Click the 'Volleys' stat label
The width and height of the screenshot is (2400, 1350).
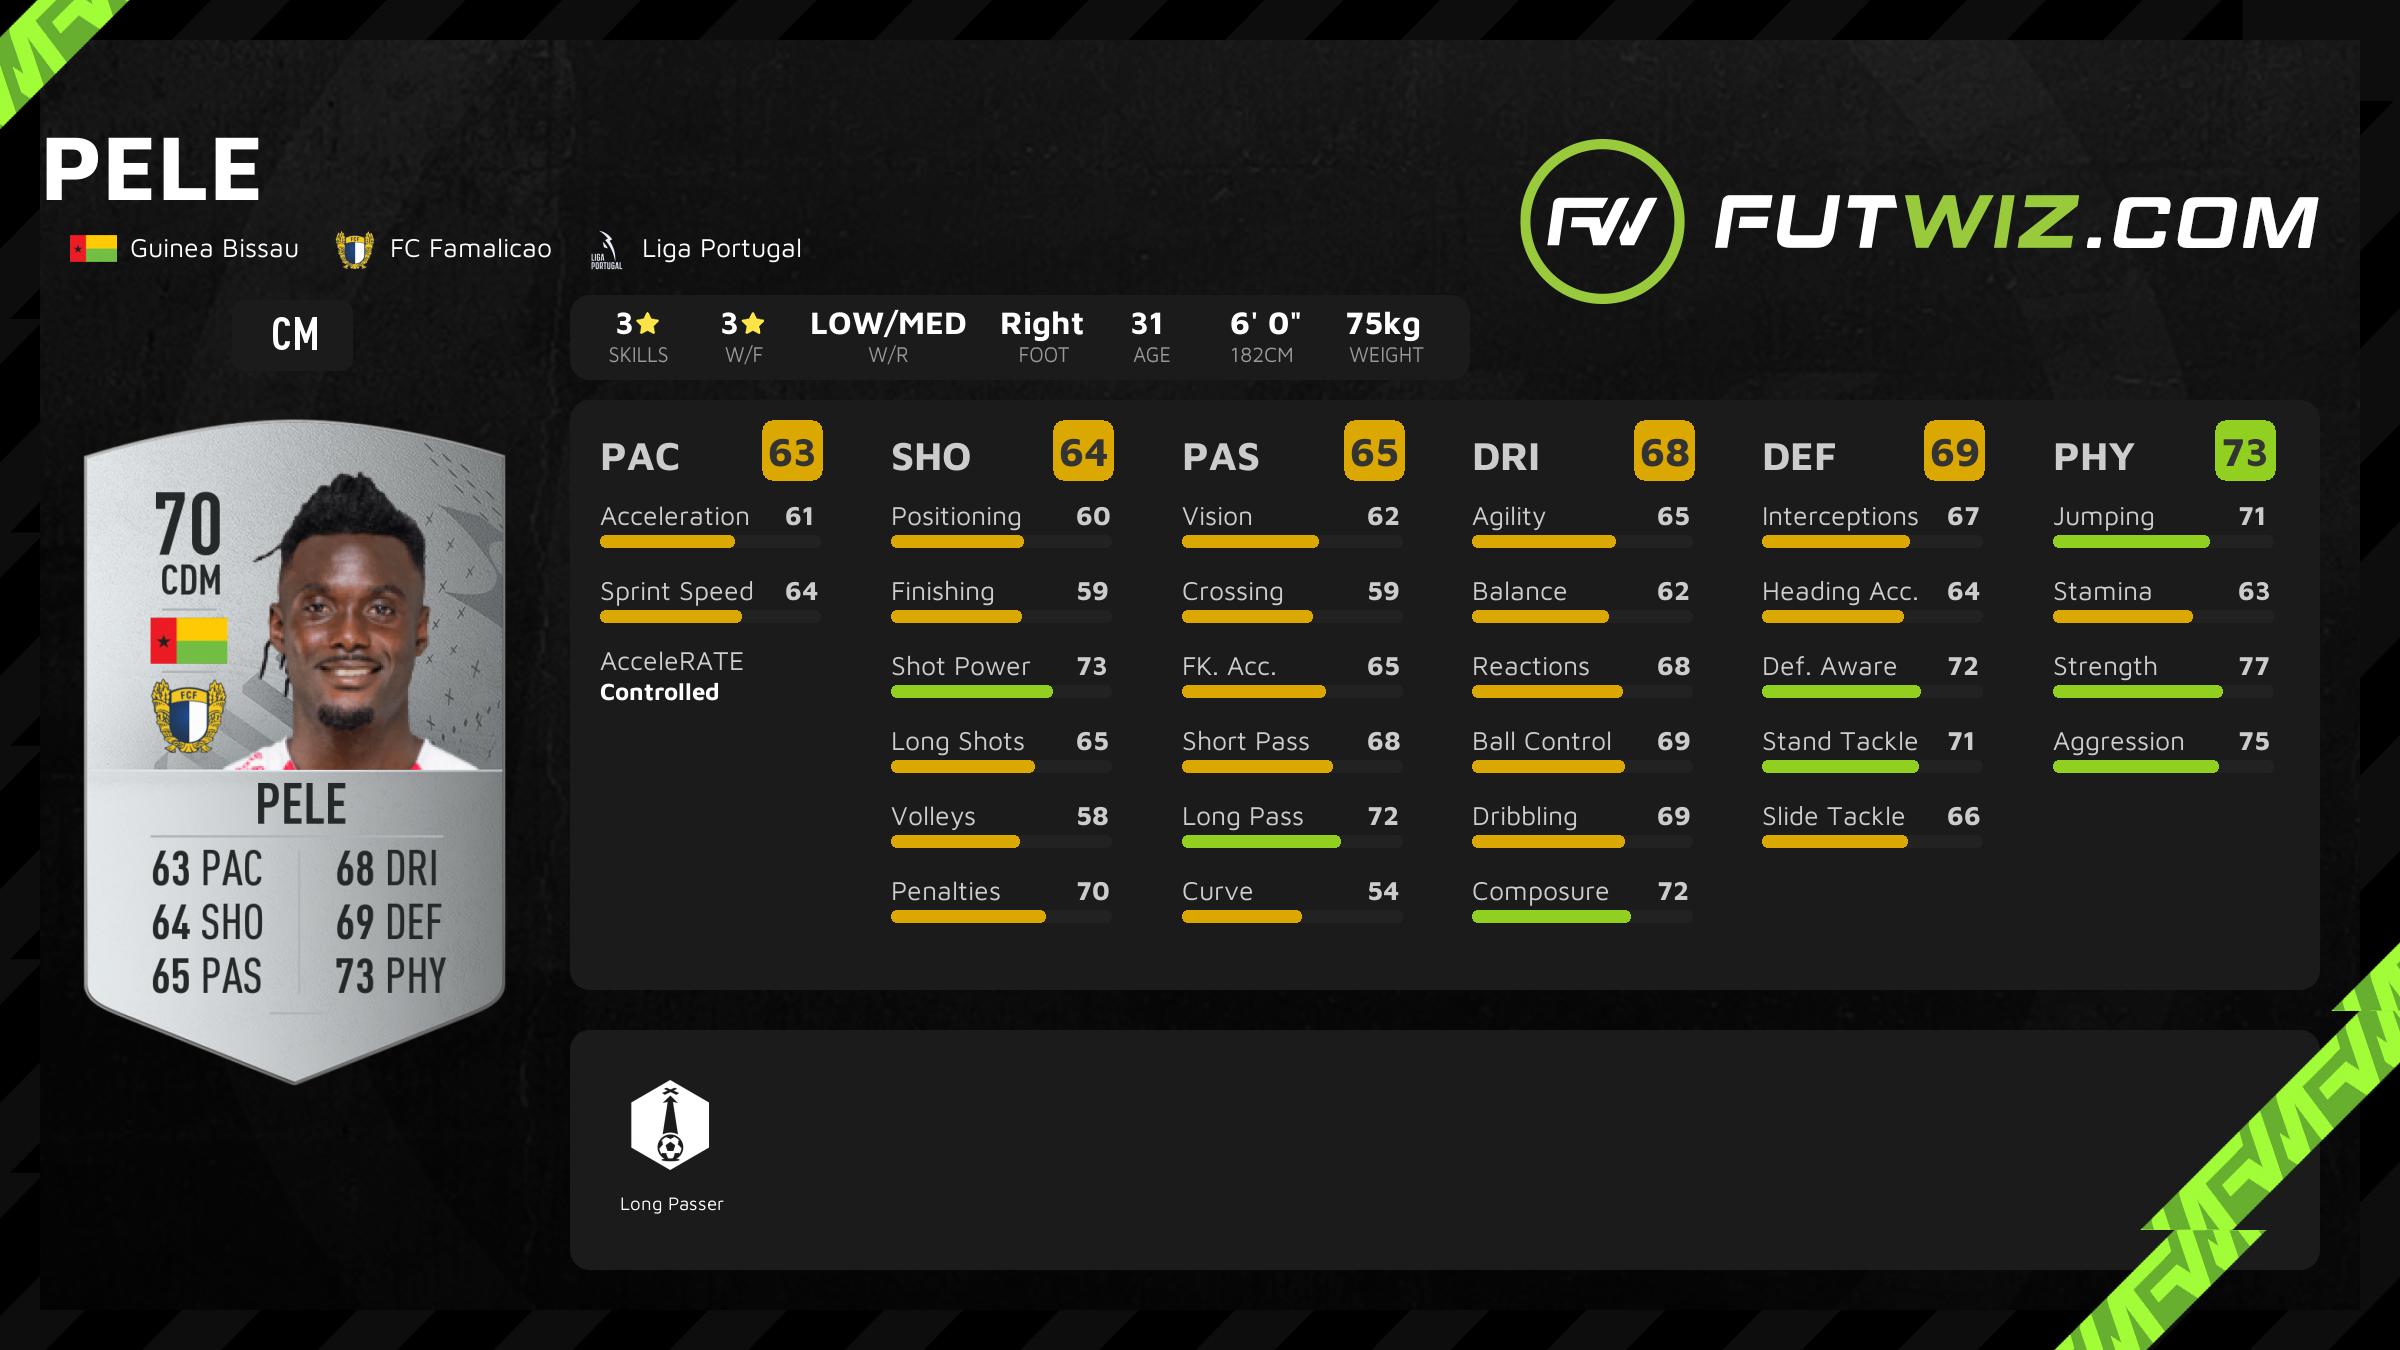pyautogui.click(x=933, y=817)
